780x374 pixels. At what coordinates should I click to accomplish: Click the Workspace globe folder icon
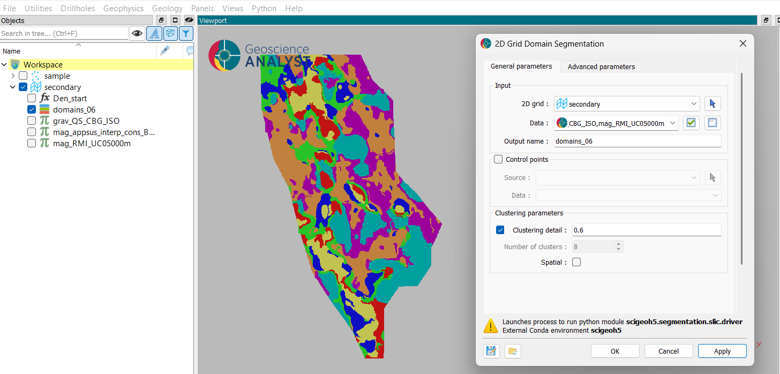[15, 65]
